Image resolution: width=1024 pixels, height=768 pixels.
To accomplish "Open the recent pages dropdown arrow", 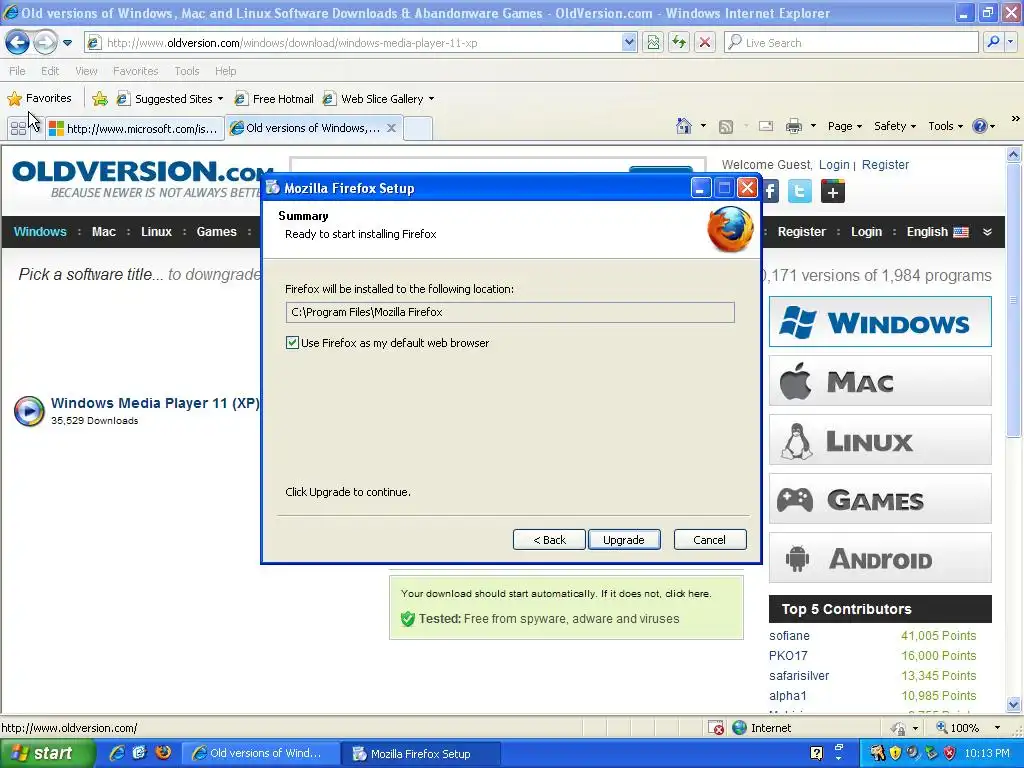I will [x=67, y=43].
